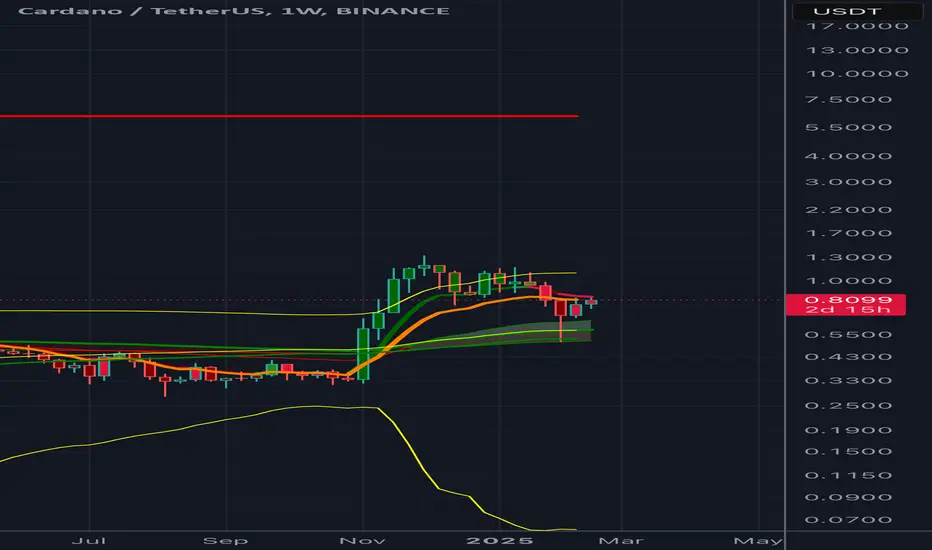This screenshot has height=550, width=932.
Task: Click the May label on time axis
Action: tap(758, 540)
